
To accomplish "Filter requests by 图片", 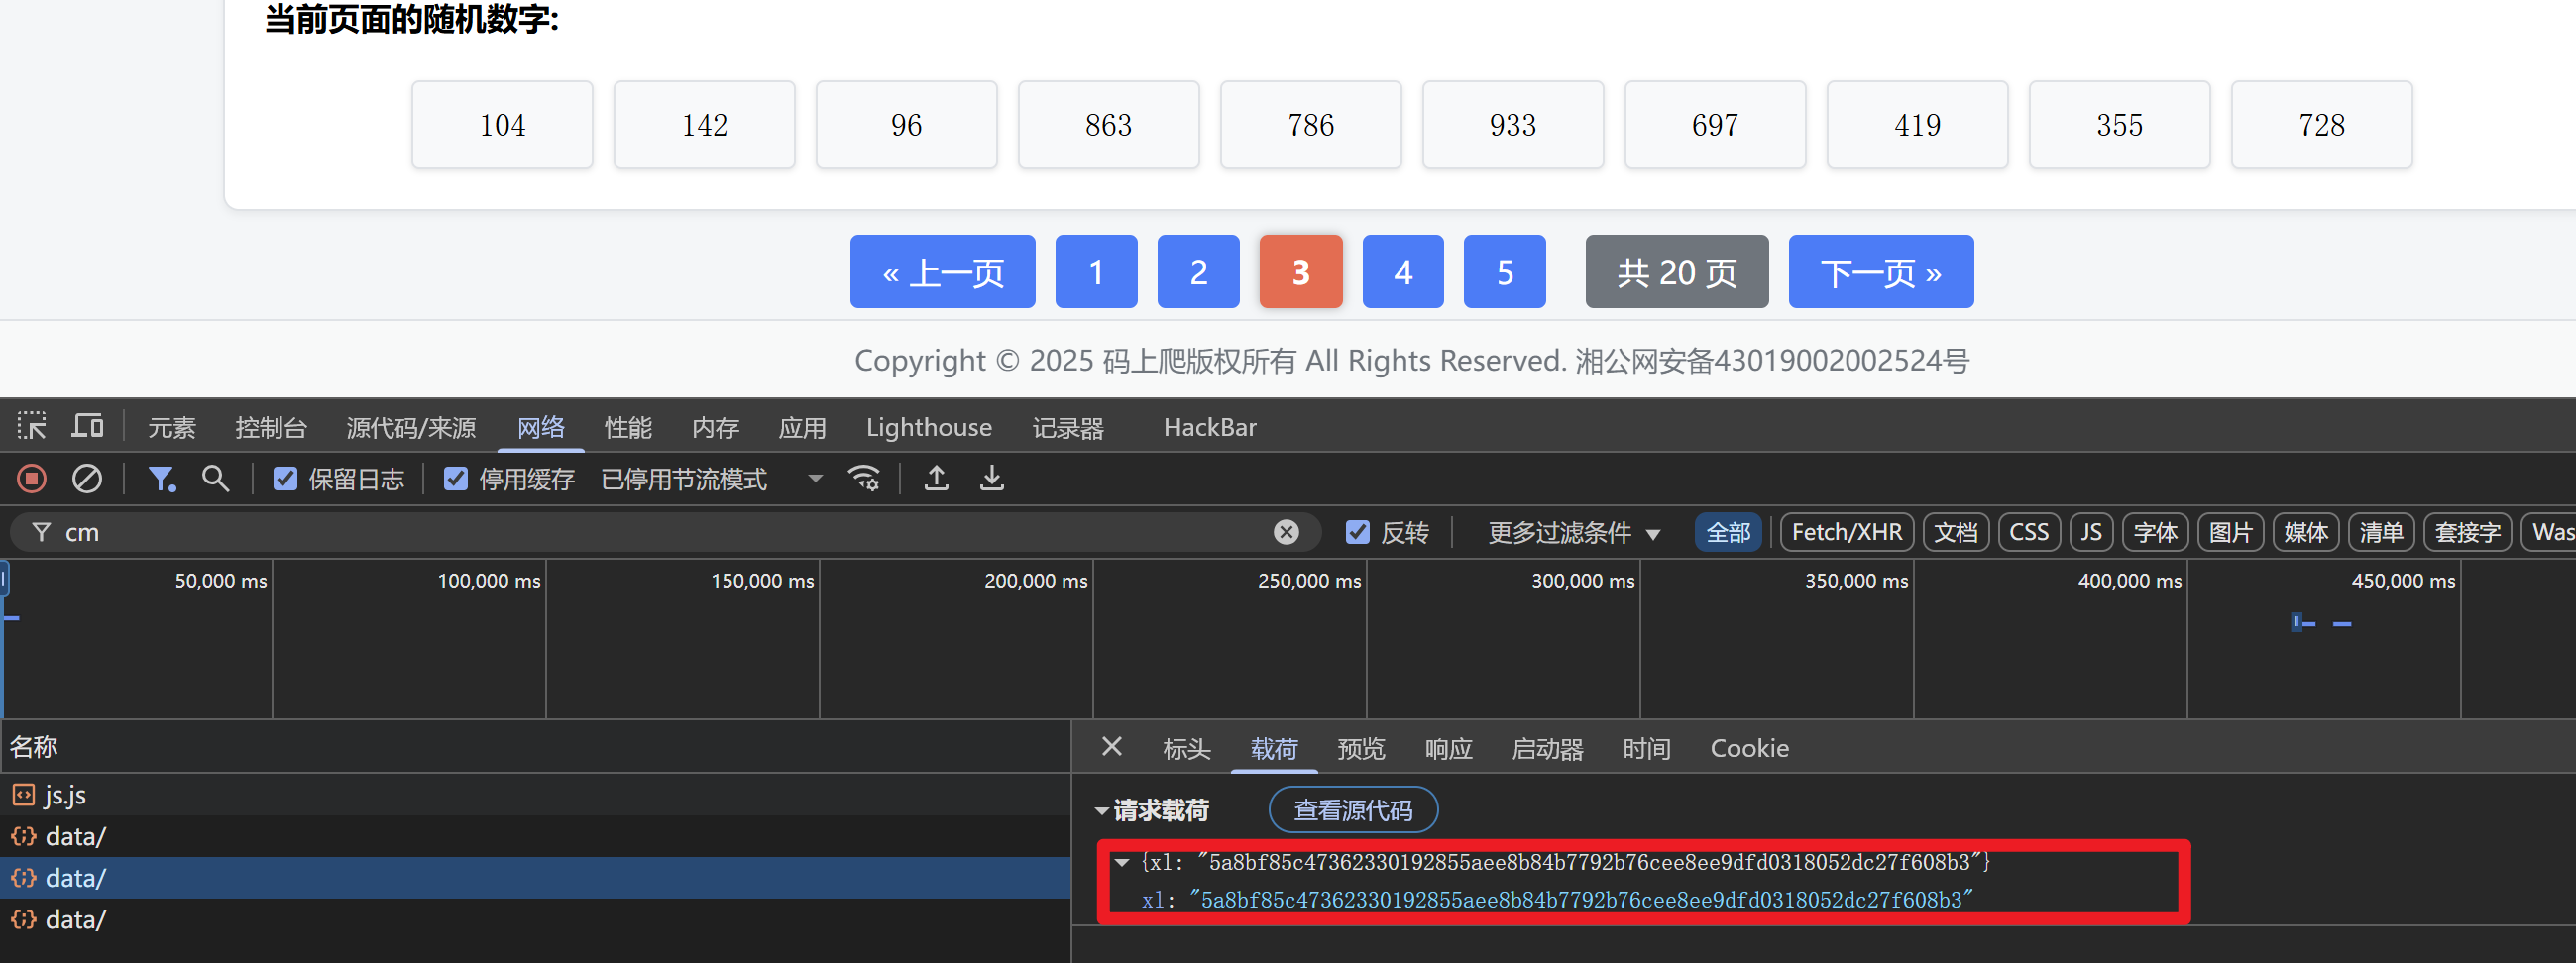I will [x=2230, y=532].
